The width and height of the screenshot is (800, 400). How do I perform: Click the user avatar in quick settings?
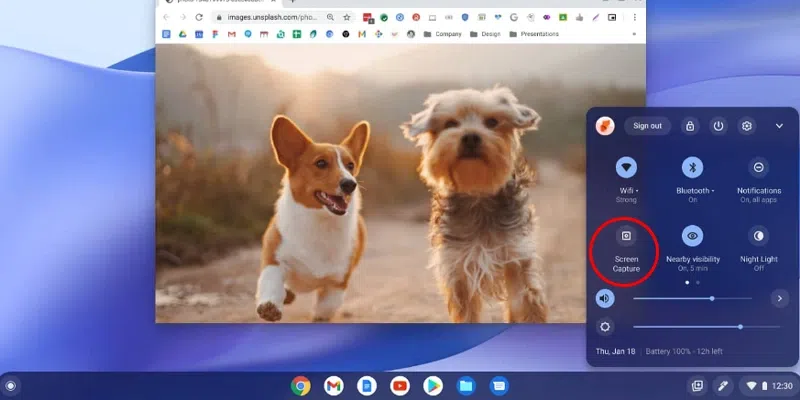point(605,126)
